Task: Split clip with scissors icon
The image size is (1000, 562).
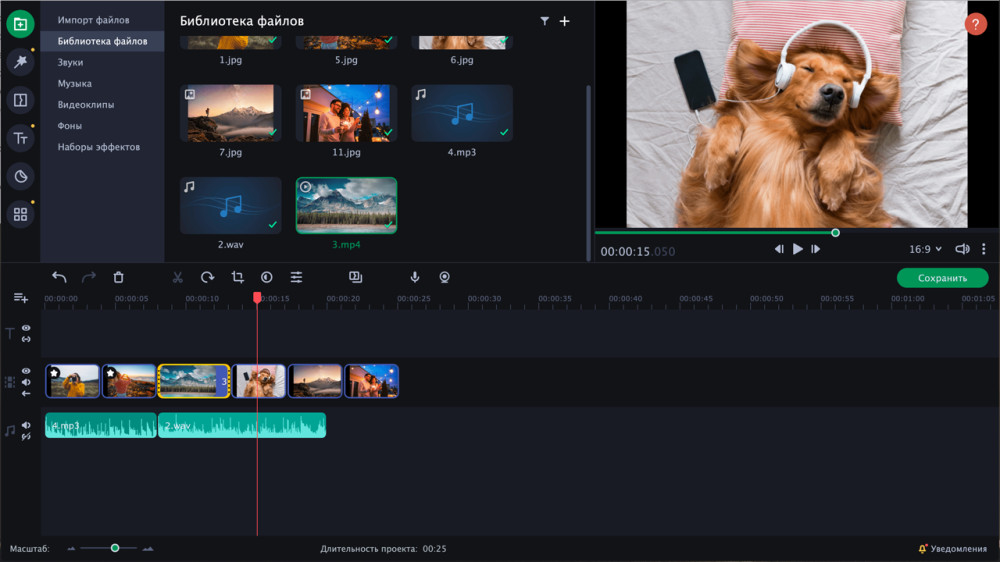Action: coord(177,277)
